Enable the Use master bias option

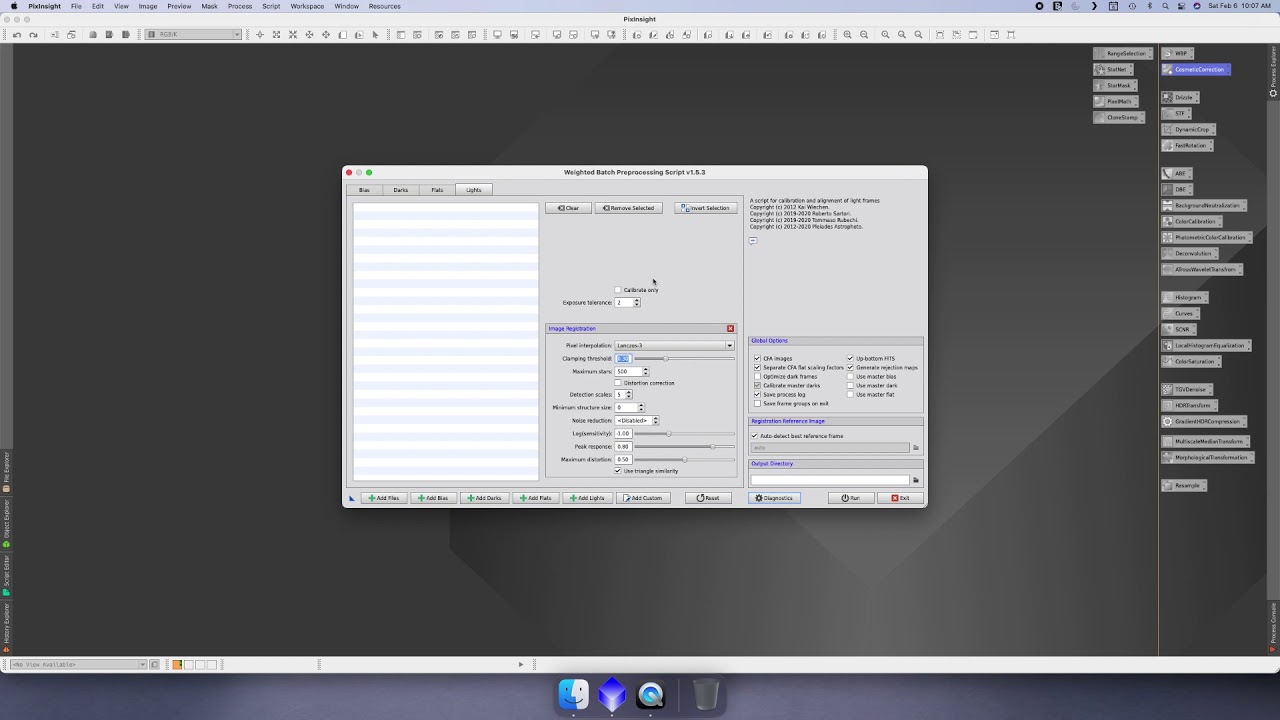point(850,376)
